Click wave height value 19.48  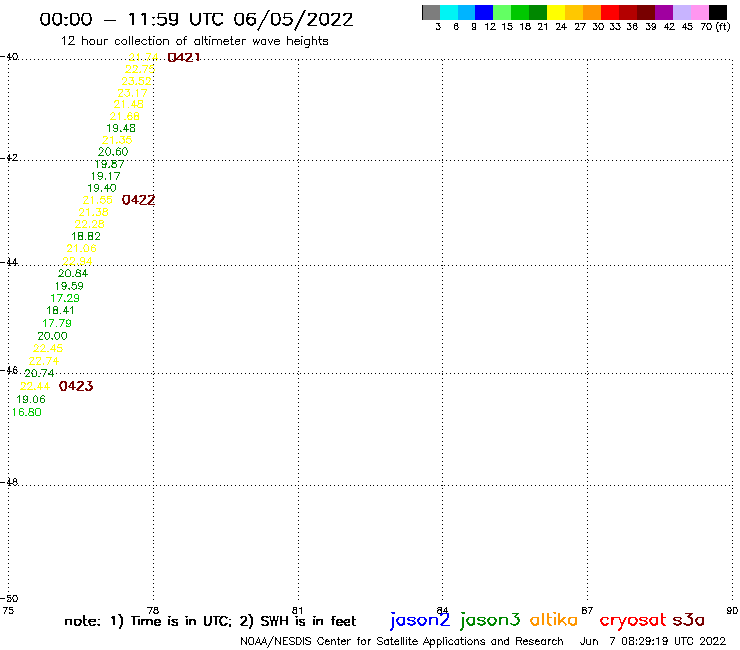tap(121, 128)
